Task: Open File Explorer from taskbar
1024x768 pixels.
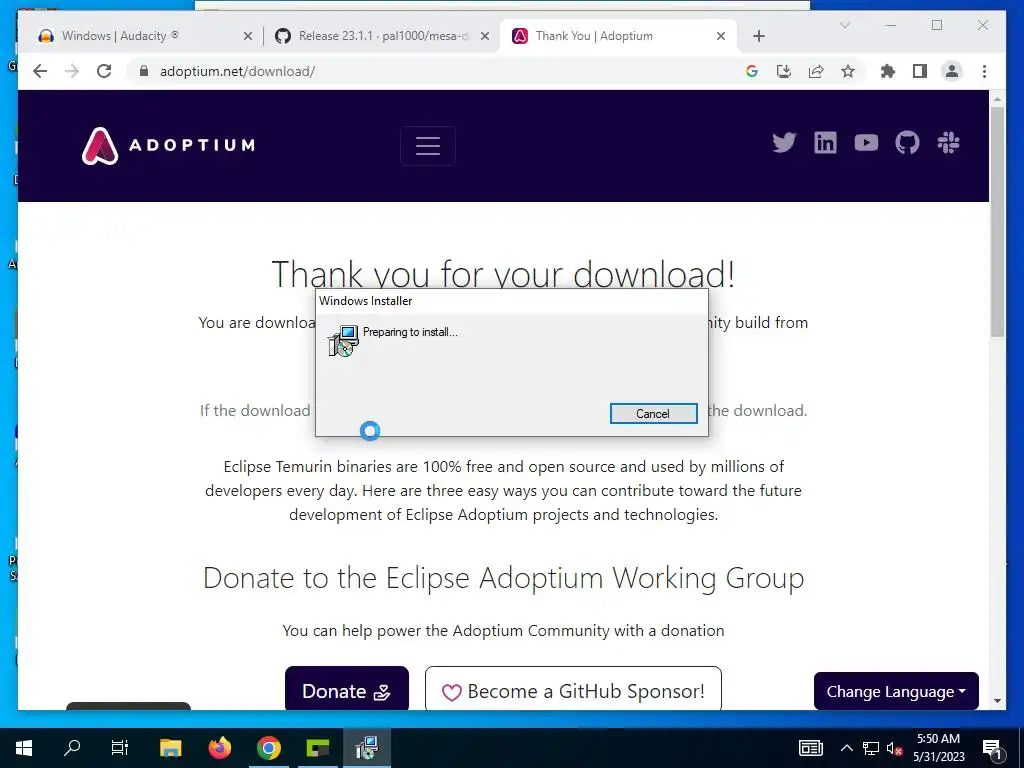Action: tap(170, 748)
